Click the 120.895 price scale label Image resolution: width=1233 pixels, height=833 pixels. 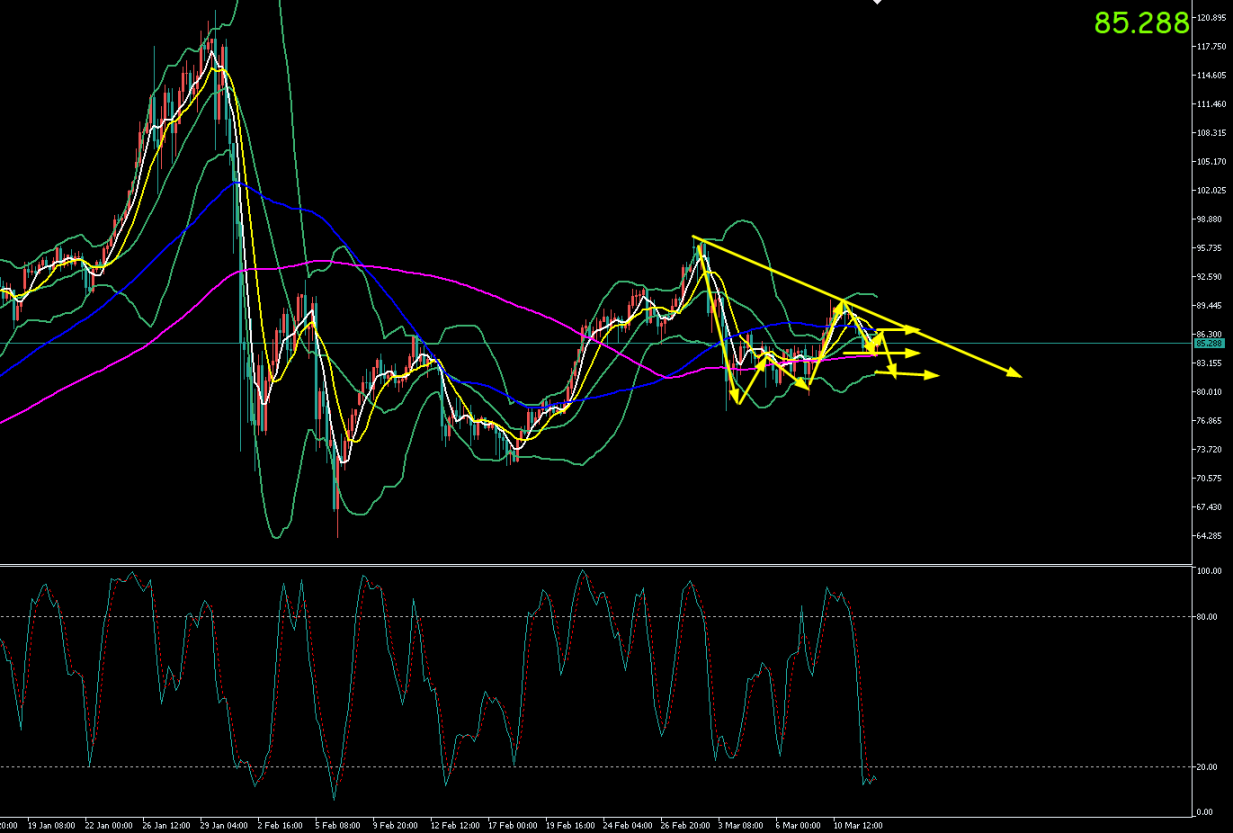(x=1212, y=18)
